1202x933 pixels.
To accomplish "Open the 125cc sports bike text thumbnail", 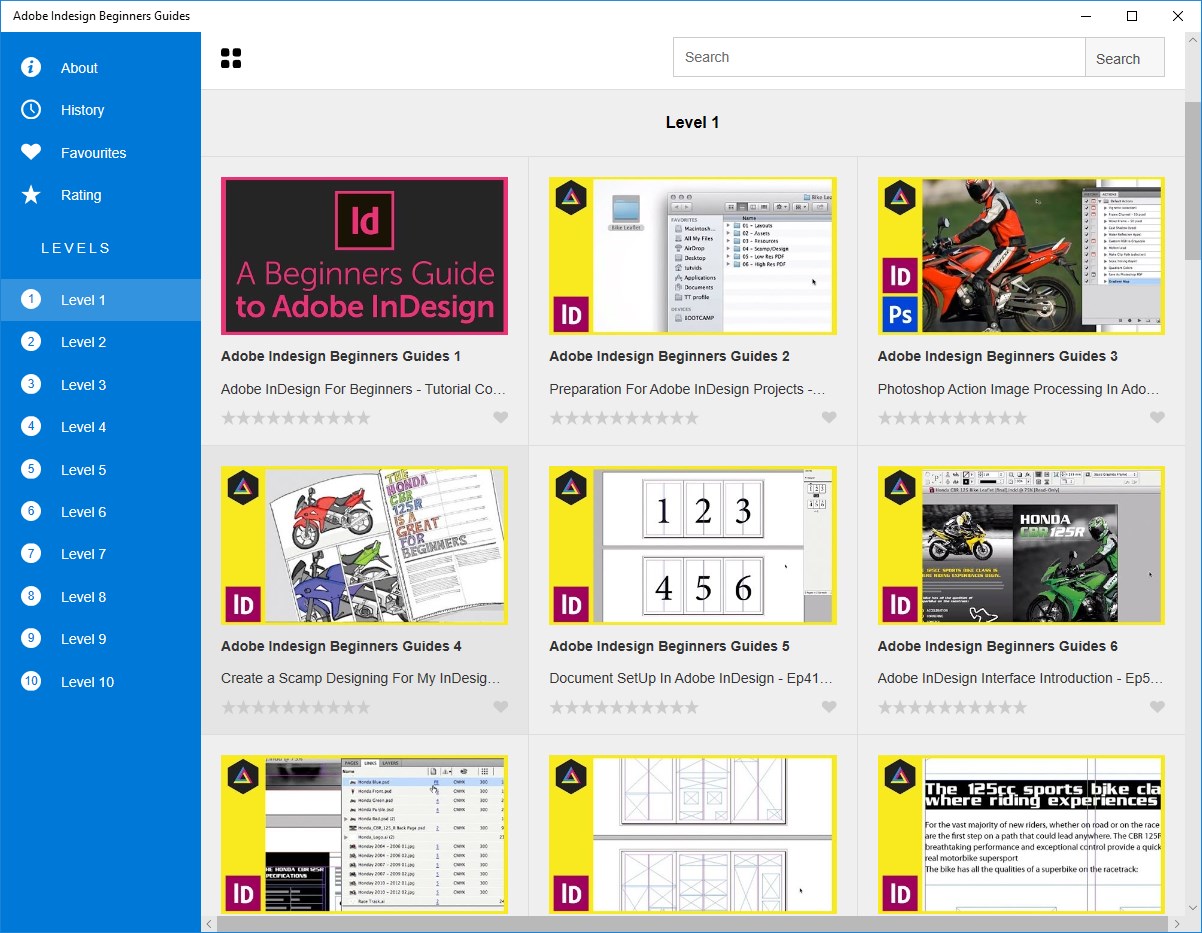I will [x=1021, y=834].
